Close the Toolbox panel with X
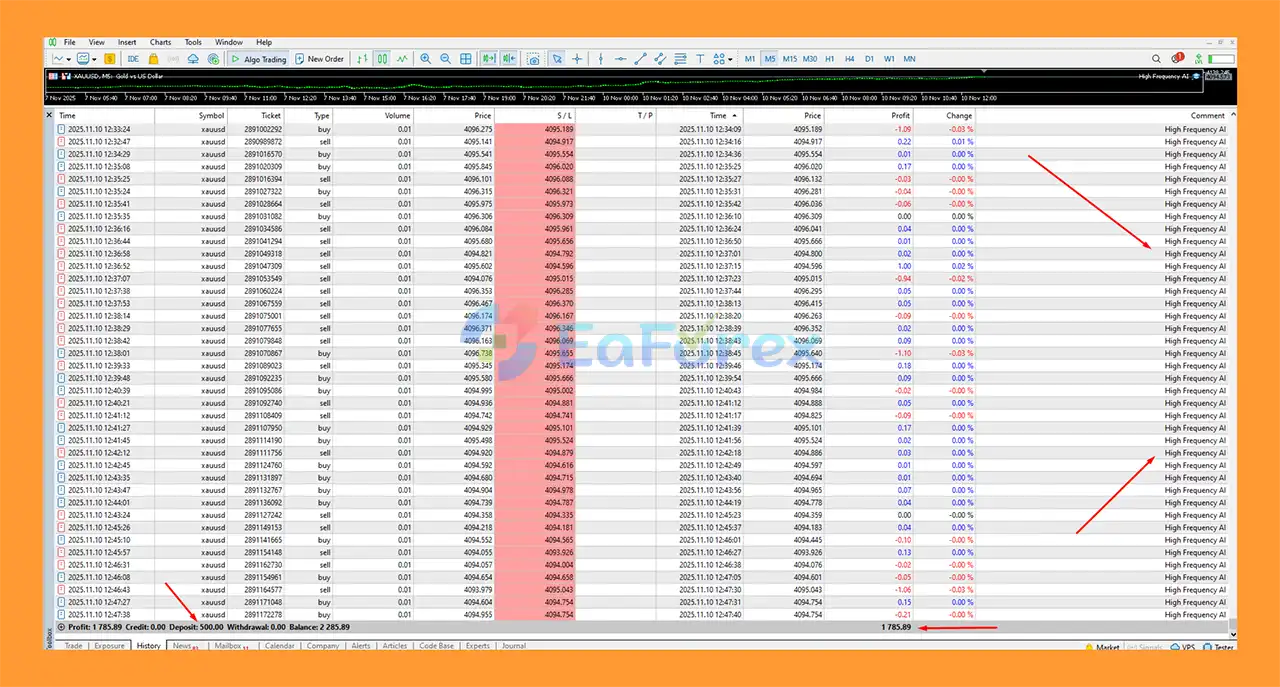 click(x=50, y=116)
